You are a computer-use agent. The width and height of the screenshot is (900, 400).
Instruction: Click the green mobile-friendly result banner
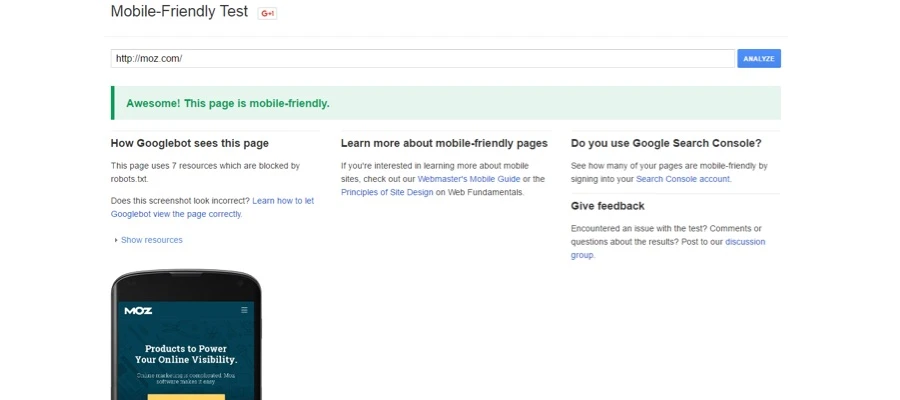click(445, 103)
